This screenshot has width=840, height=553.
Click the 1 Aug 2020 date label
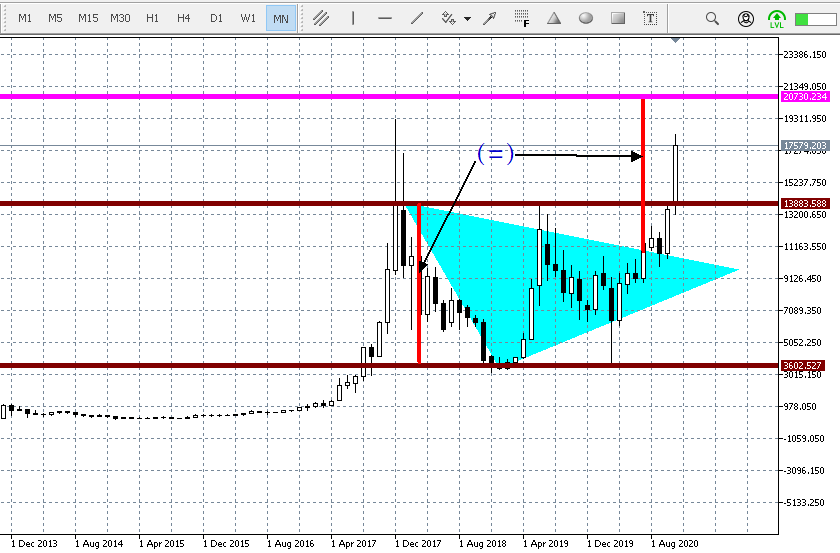(x=674, y=543)
